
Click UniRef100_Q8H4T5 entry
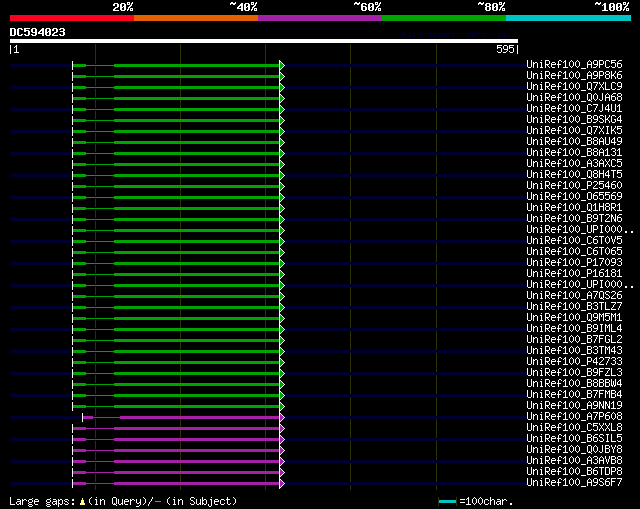[574, 174]
